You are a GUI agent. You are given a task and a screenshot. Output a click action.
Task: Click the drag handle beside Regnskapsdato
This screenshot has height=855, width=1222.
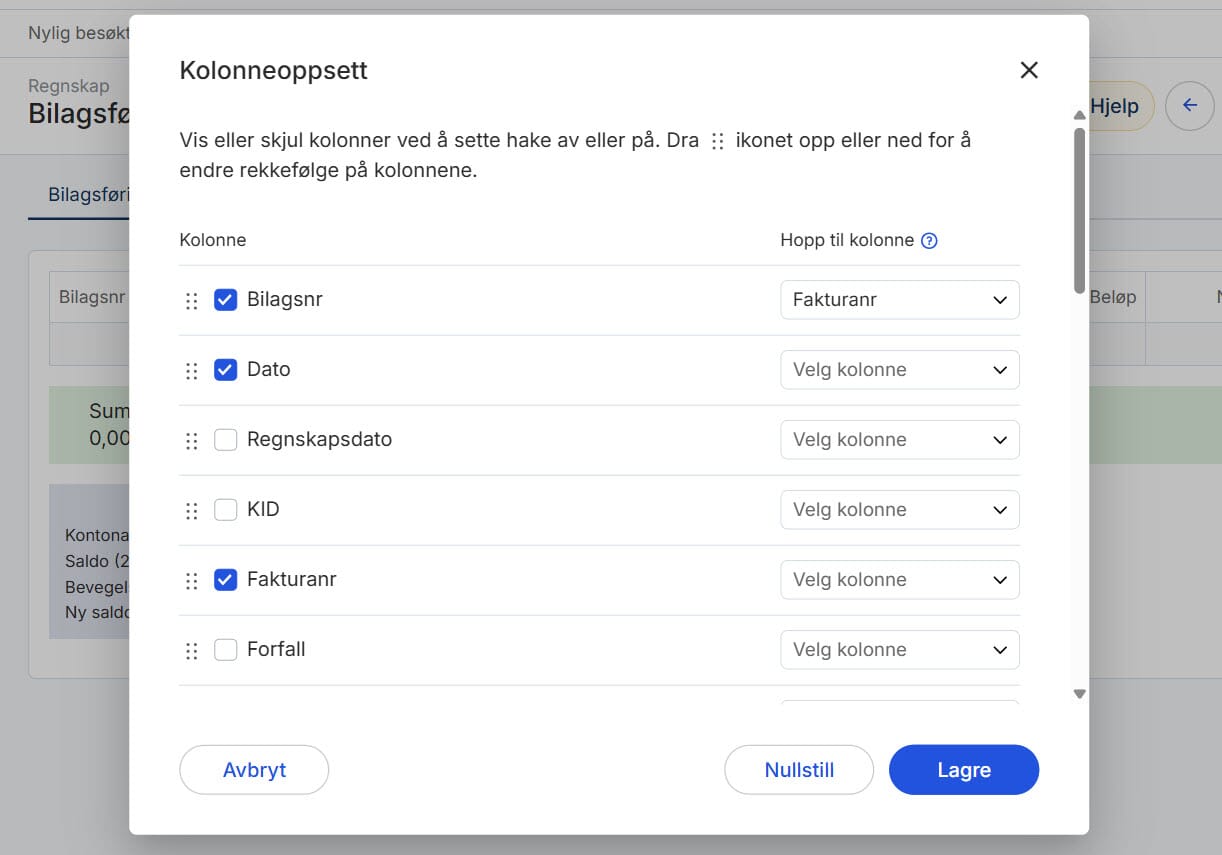click(192, 441)
